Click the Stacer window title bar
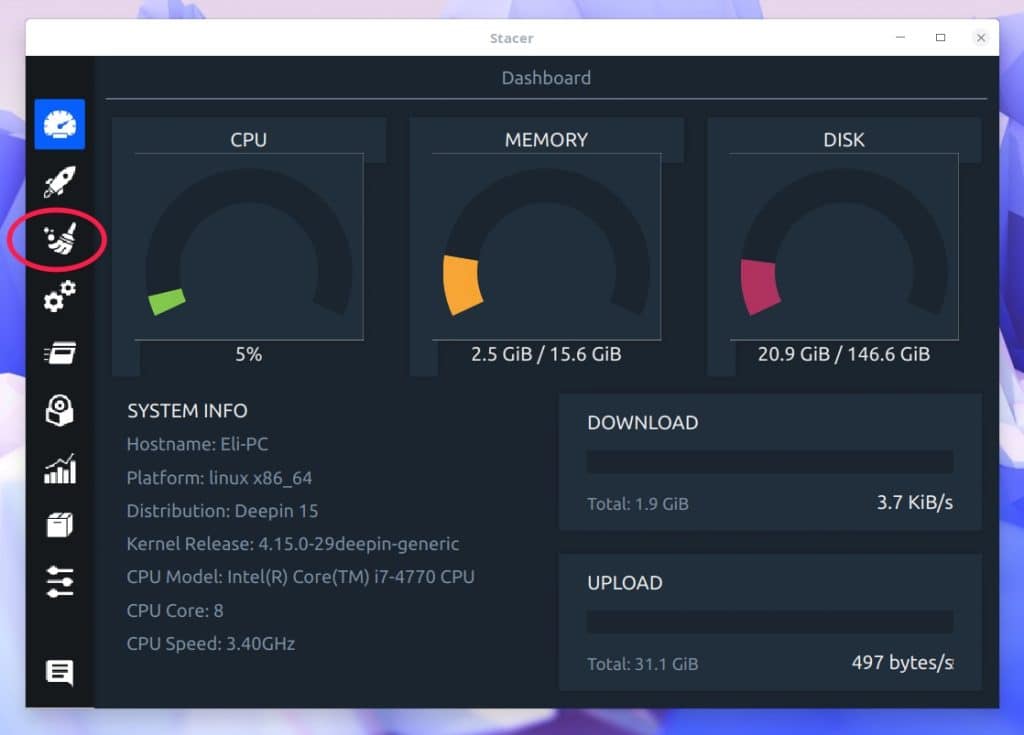Viewport: 1024px width, 735px height. coord(512,38)
